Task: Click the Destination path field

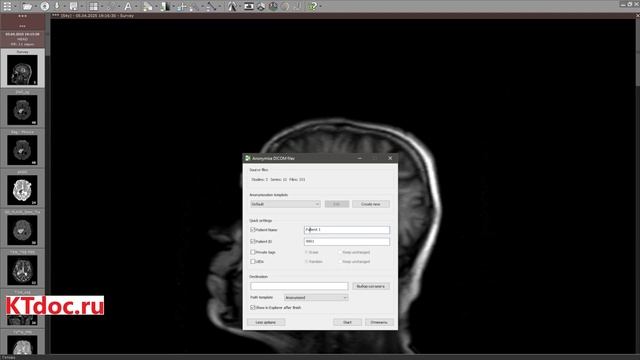Action: coord(299,286)
